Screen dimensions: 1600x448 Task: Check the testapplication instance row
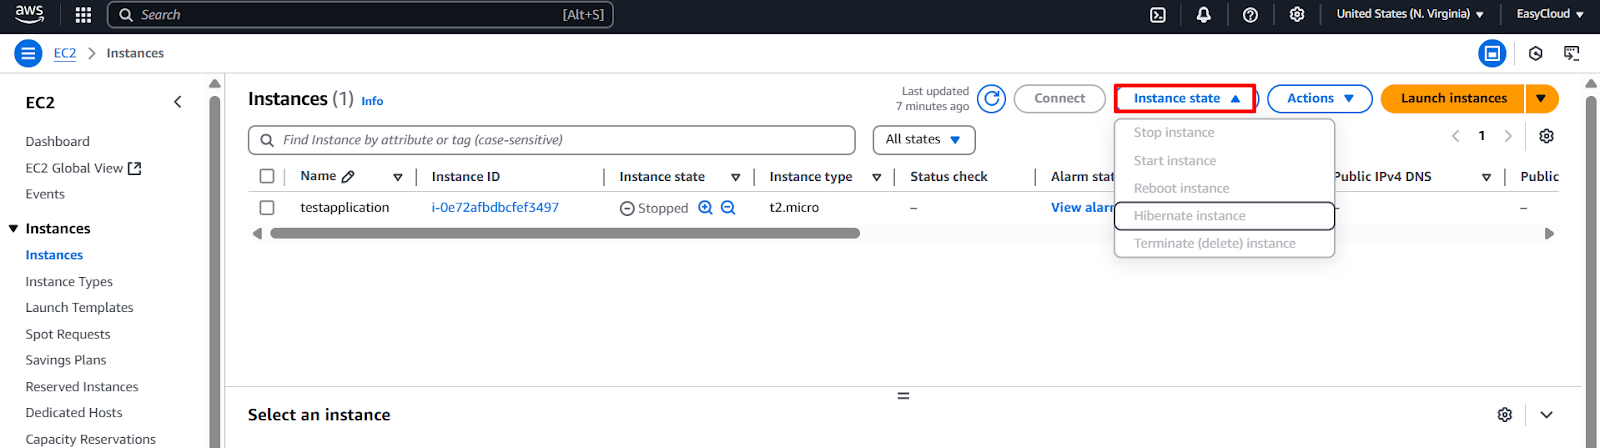point(267,208)
